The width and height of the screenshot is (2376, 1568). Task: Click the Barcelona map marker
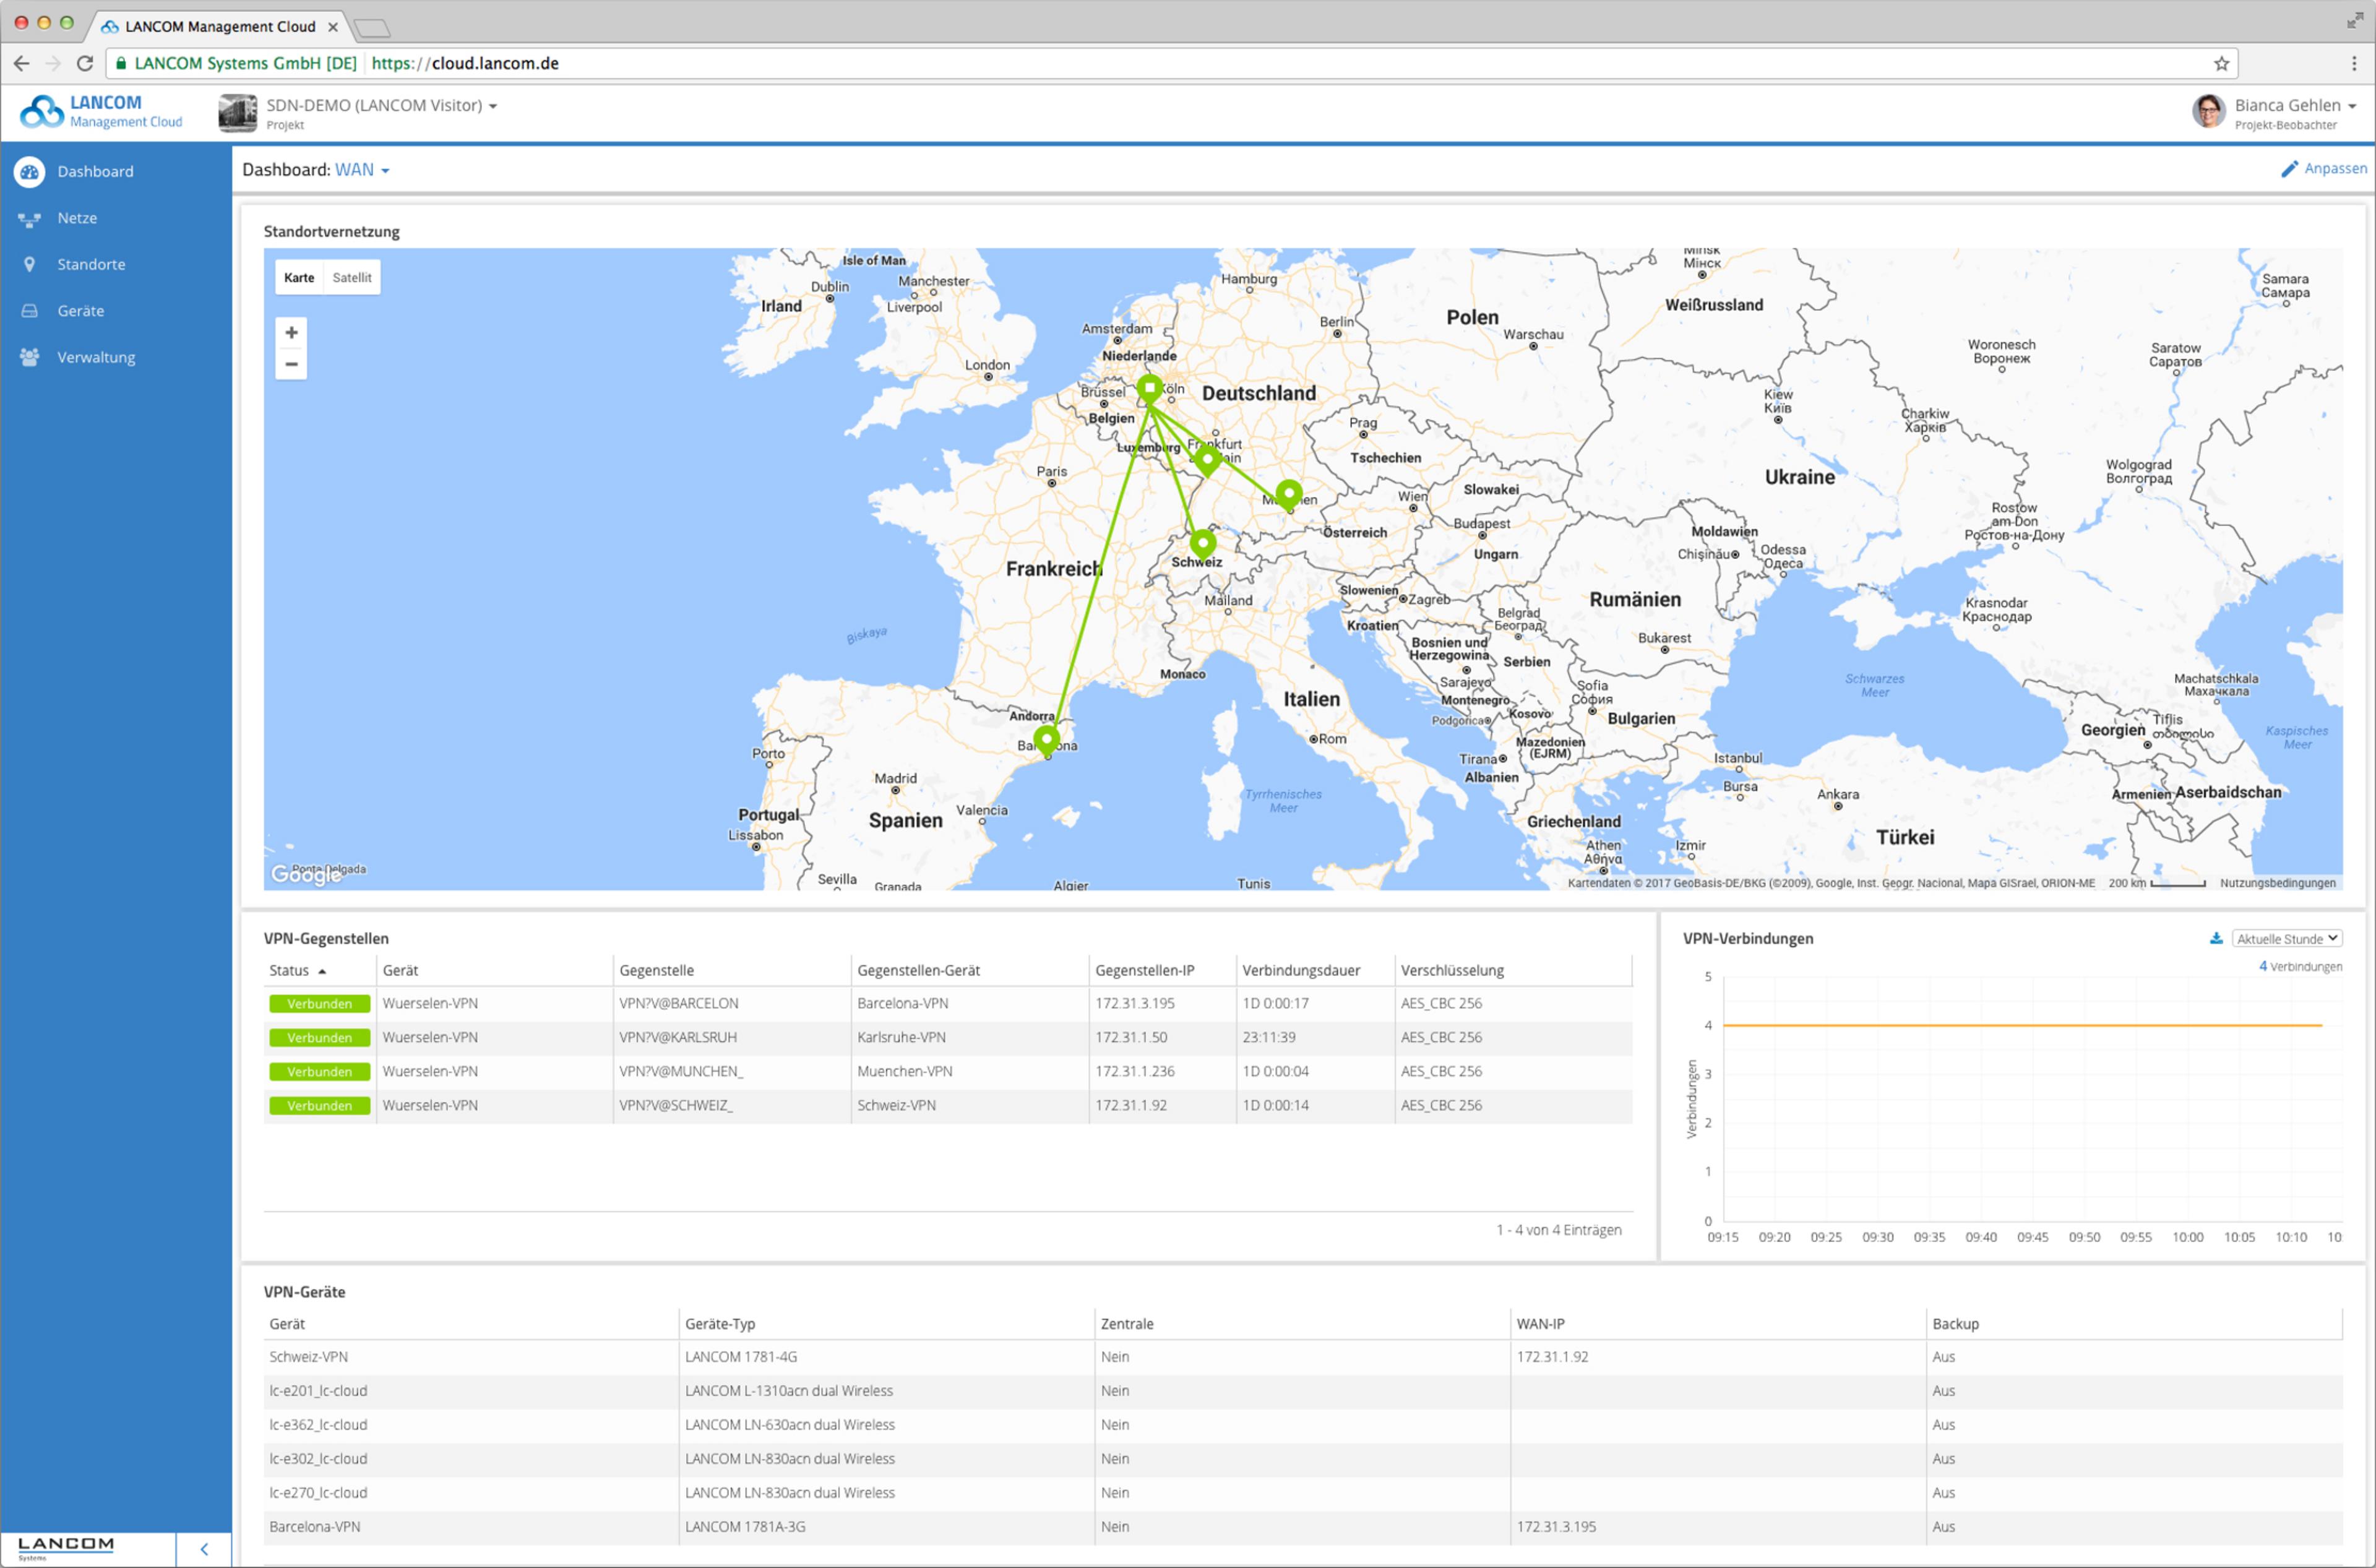click(x=1046, y=739)
